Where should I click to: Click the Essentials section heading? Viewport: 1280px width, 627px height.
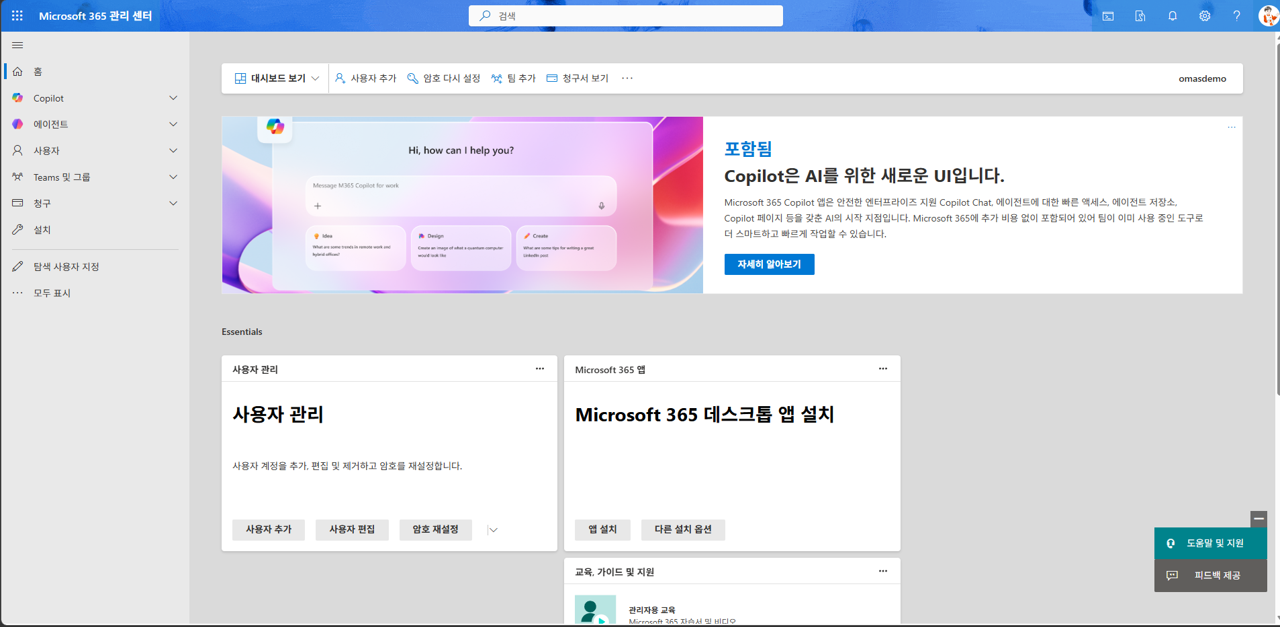[x=242, y=331]
